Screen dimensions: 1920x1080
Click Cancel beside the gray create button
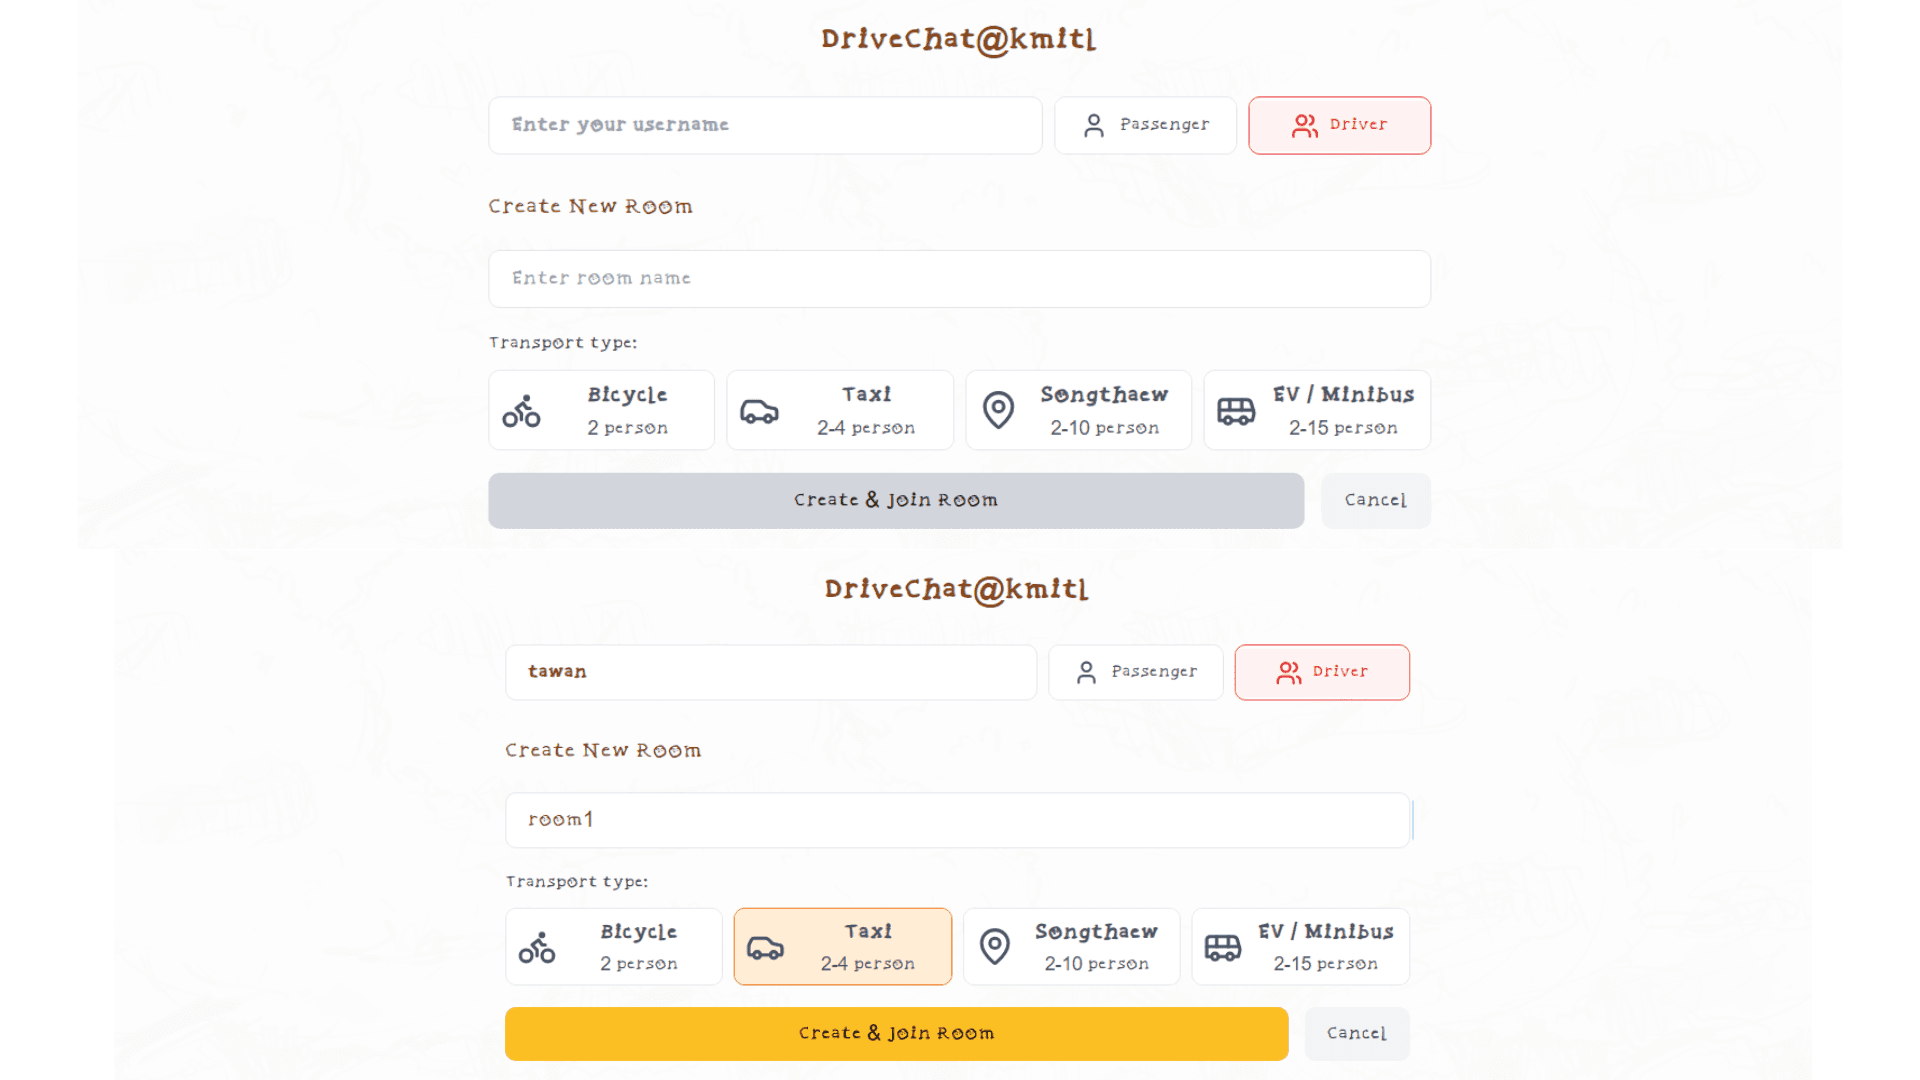1375,500
